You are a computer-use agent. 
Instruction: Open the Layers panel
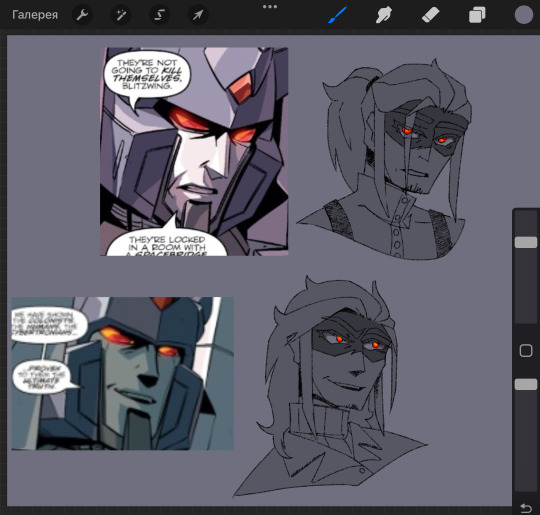[477, 15]
